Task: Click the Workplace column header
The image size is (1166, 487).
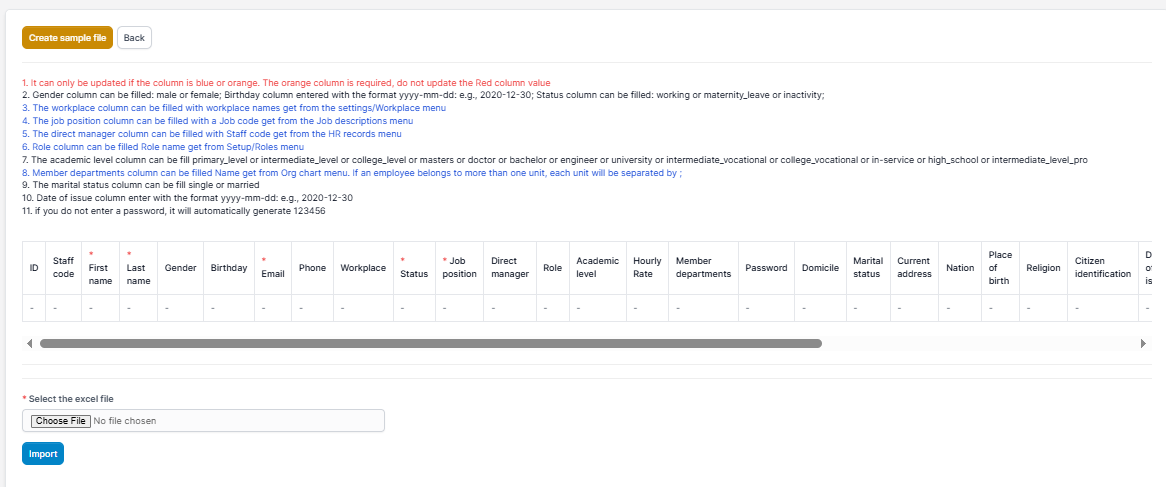Action: click(363, 268)
